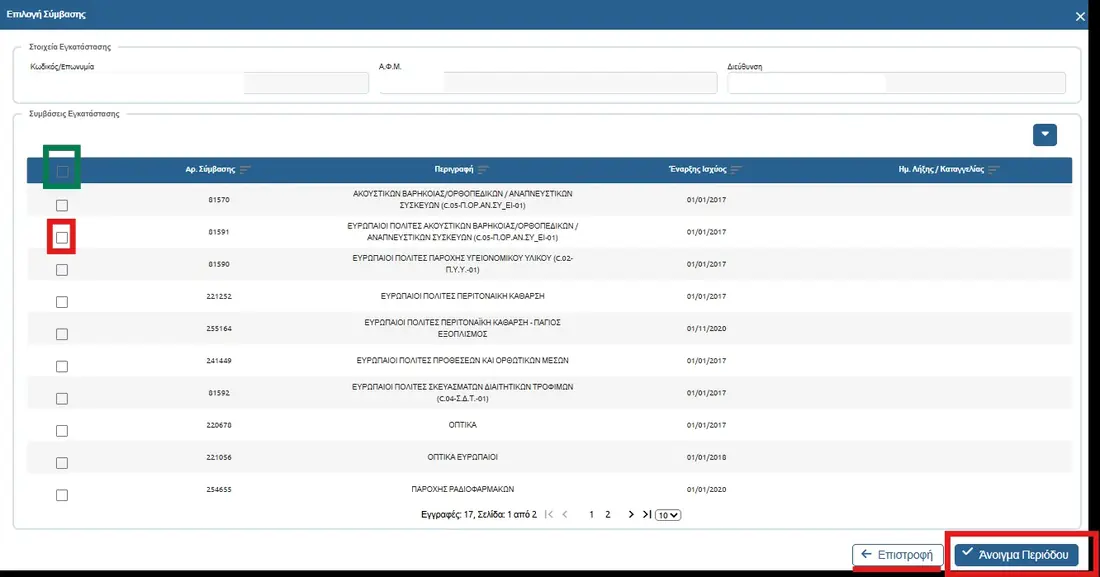Tick the ΟΠΤΙΚΑ ΕΥΡΩΠΑΙΟΙ row checkbox
Screen dimensions: 1100x577
(x=62, y=463)
